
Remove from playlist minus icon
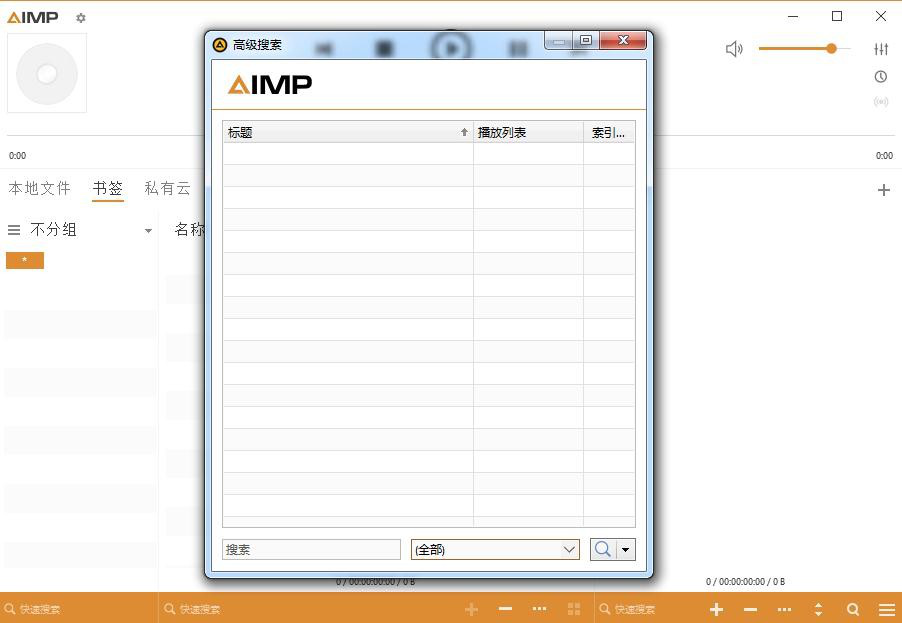pos(750,609)
